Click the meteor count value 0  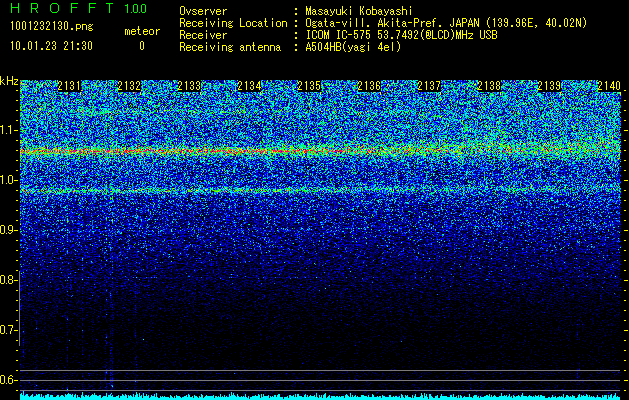(142, 46)
